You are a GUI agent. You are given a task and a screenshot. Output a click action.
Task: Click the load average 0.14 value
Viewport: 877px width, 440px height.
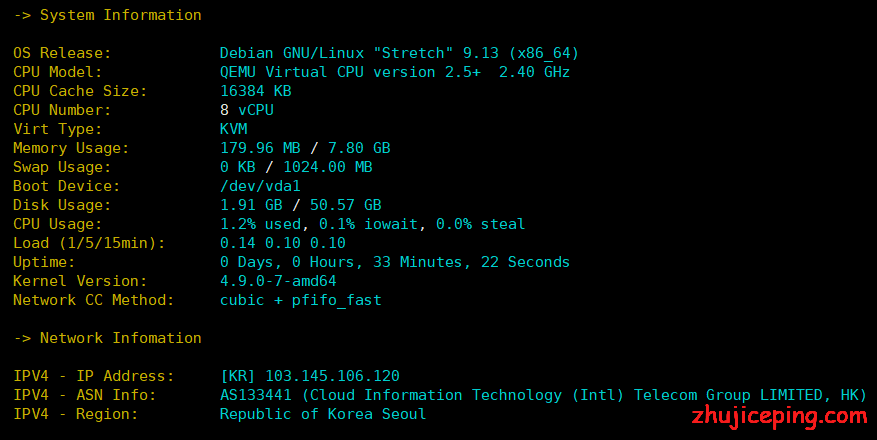click(238, 243)
